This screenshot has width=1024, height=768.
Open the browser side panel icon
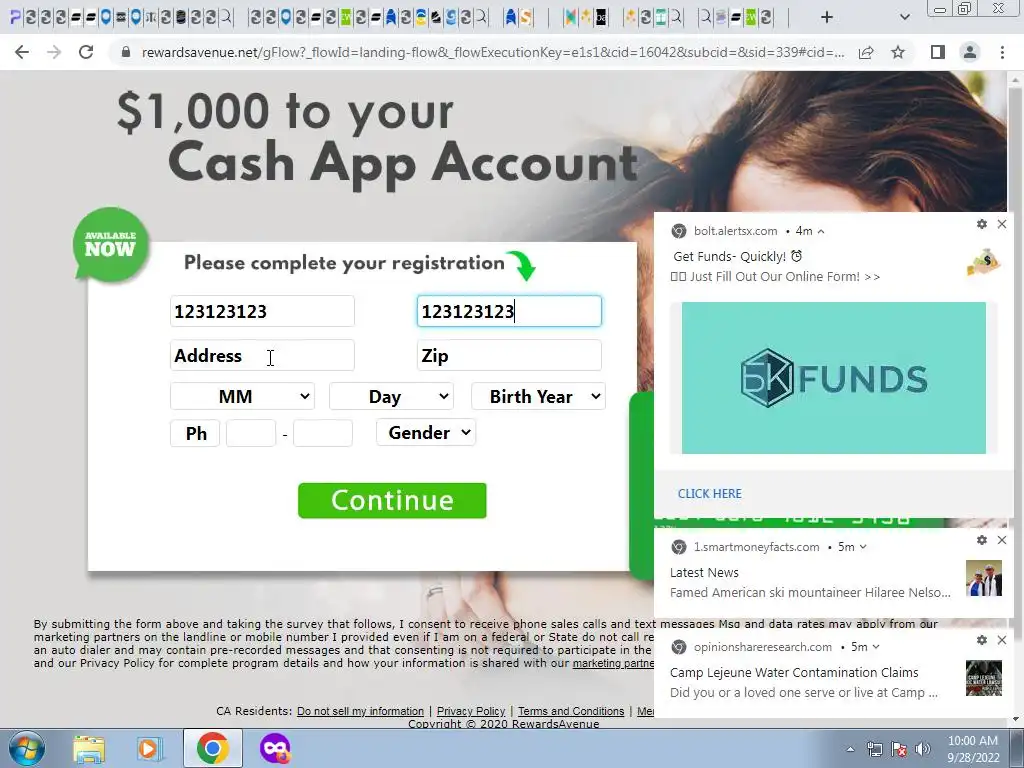(x=937, y=52)
